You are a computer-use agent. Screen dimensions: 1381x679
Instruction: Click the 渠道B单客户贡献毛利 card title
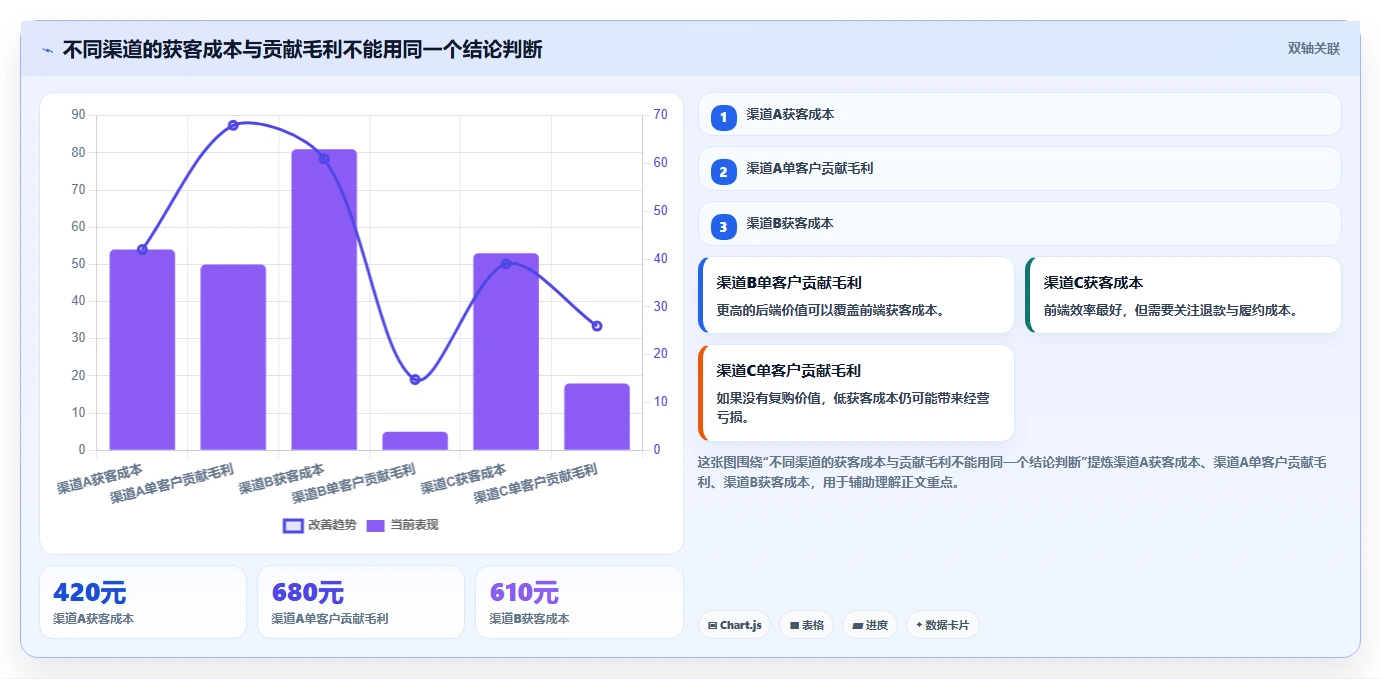pyautogui.click(x=789, y=283)
